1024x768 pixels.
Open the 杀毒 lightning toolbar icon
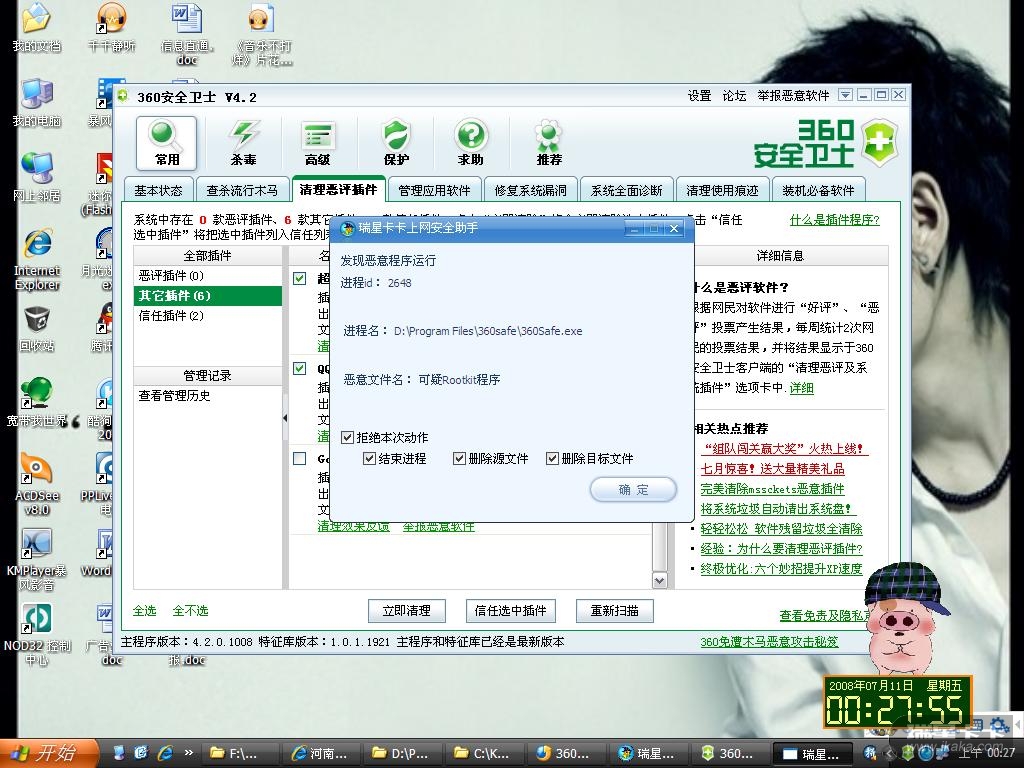243,143
